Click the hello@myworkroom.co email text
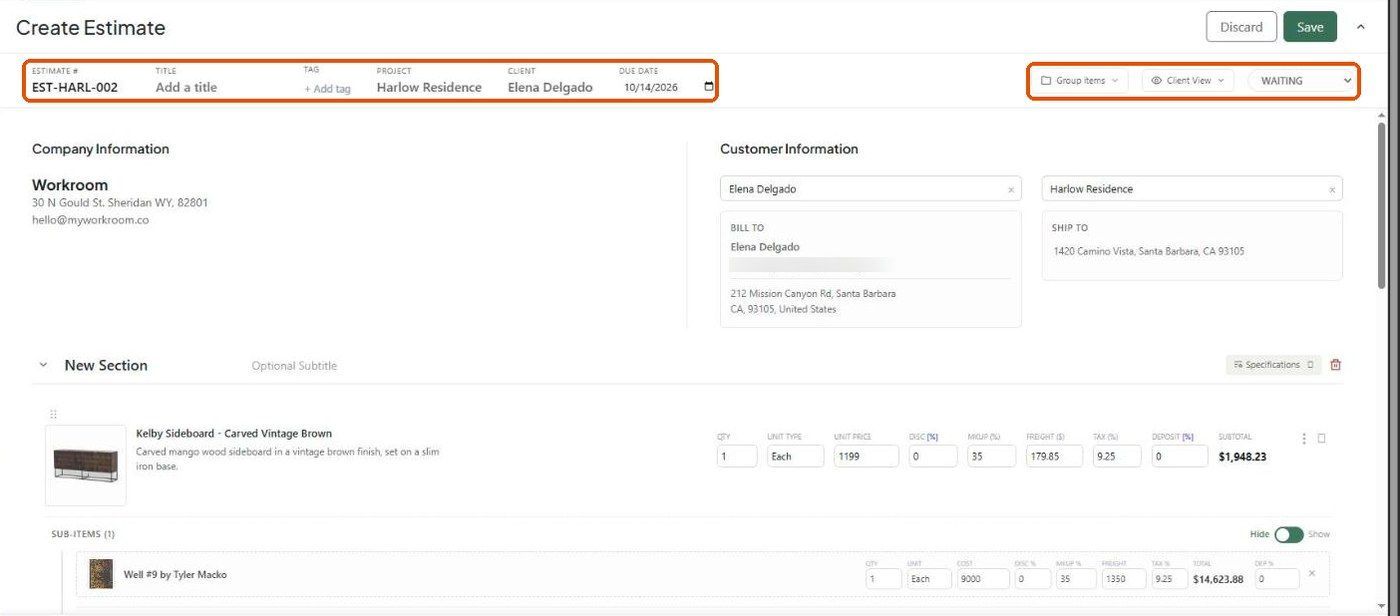This screenshot has width=1400, height=616. point(90,220)
